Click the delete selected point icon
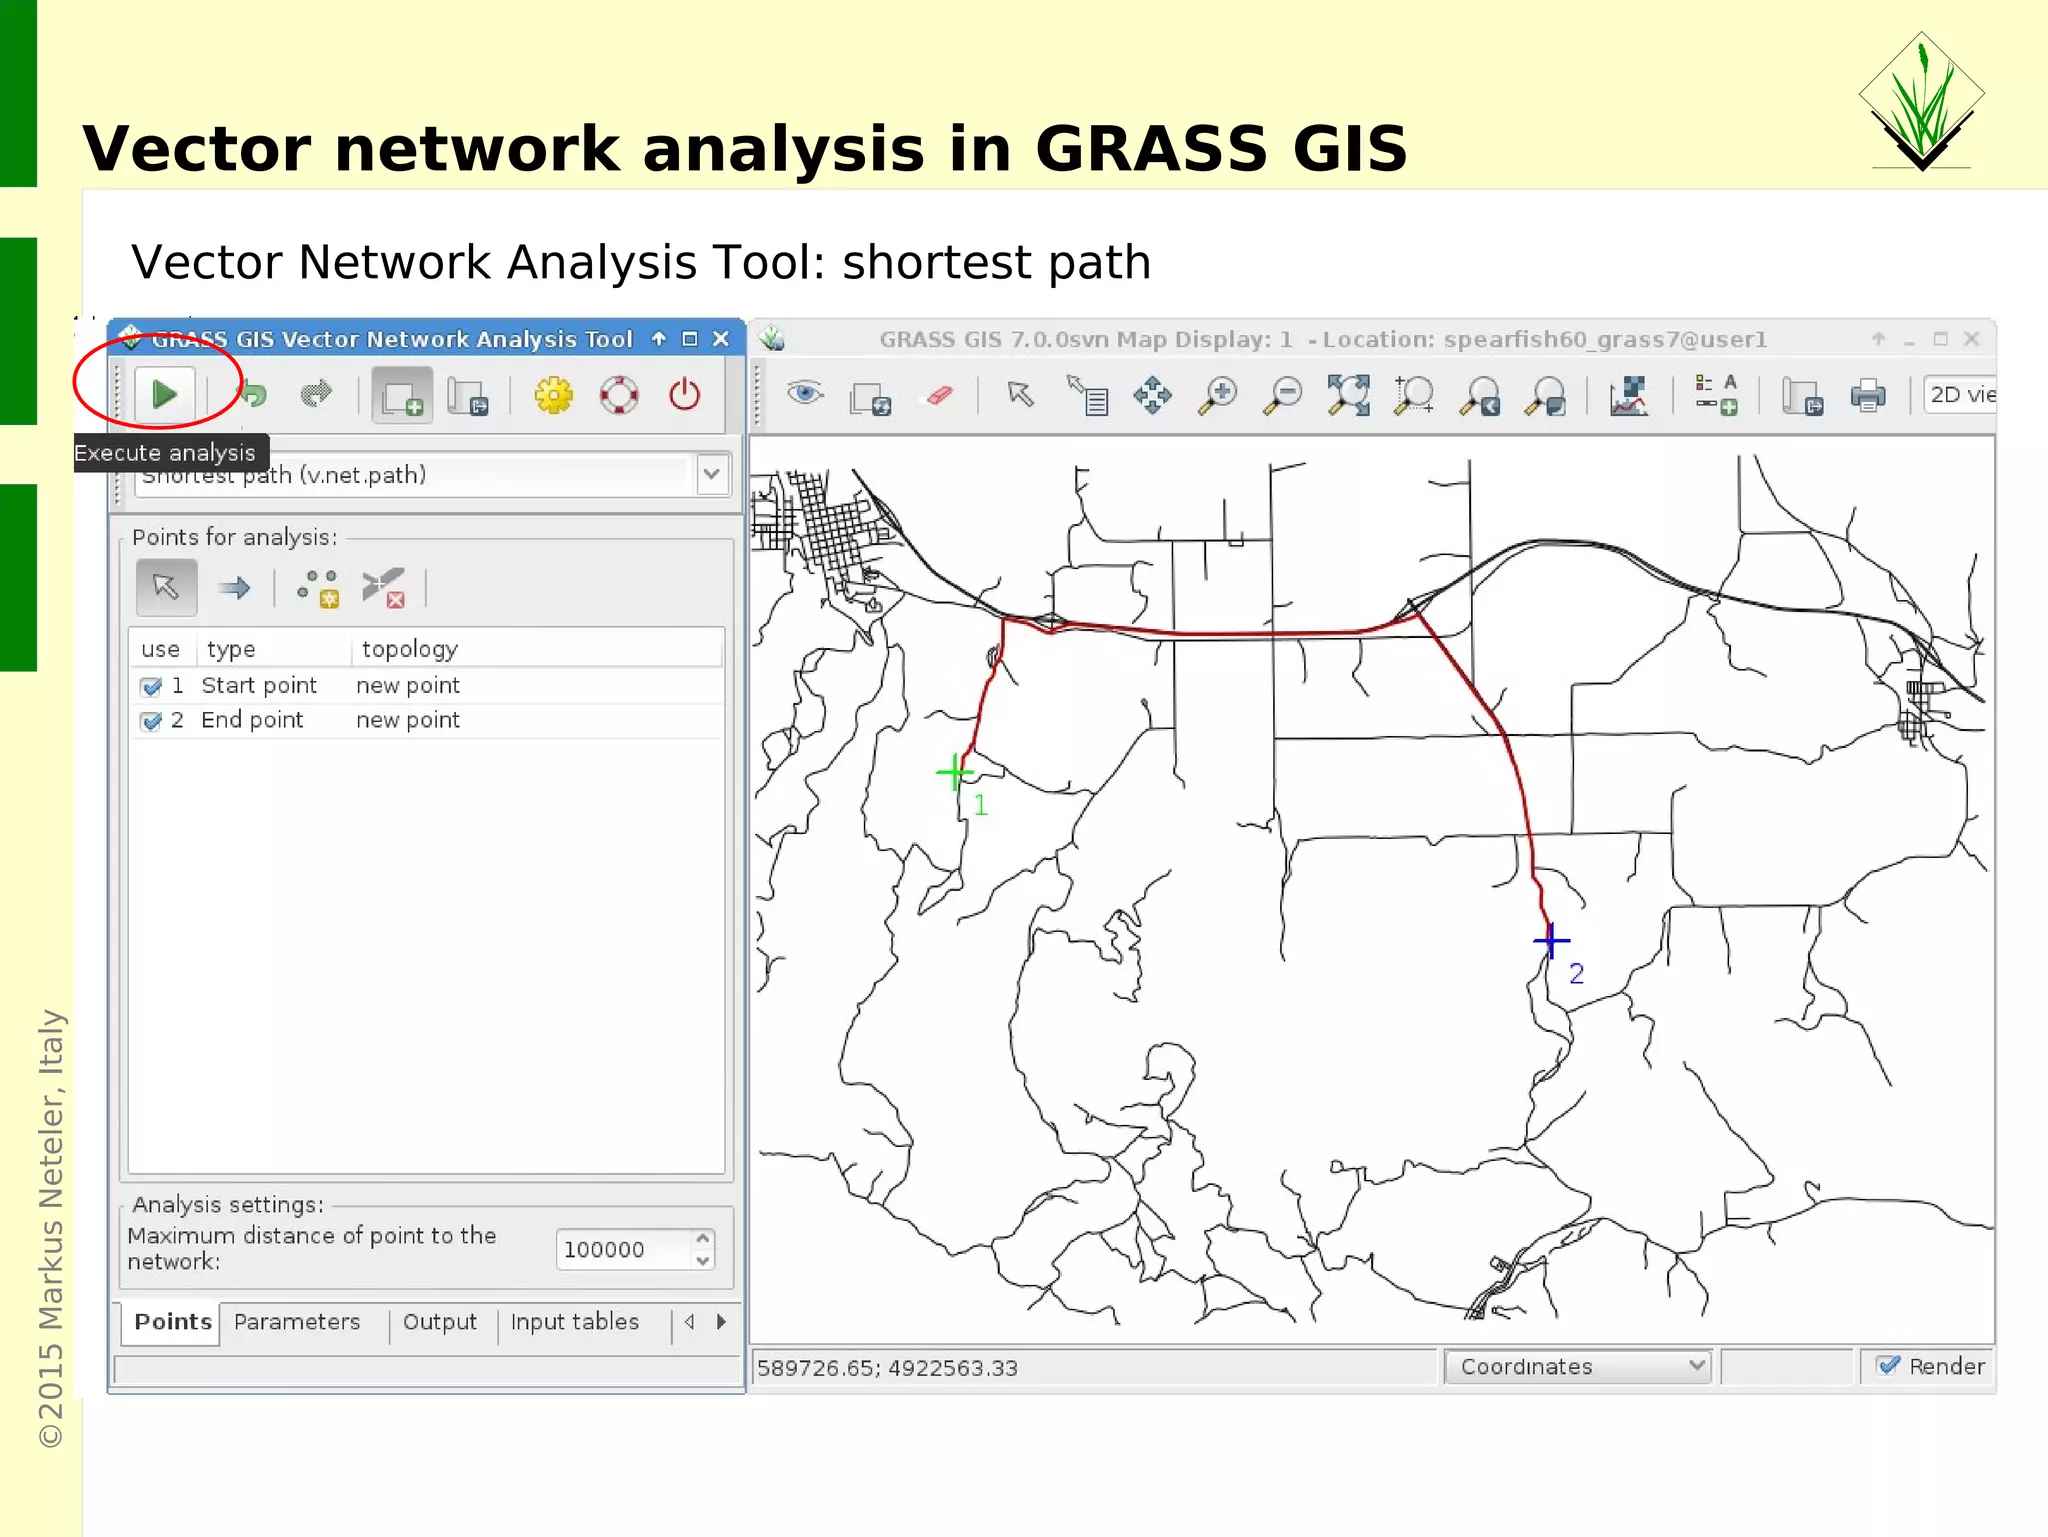This screenshot has height=1537, width=2048. (x=384, y=588)
